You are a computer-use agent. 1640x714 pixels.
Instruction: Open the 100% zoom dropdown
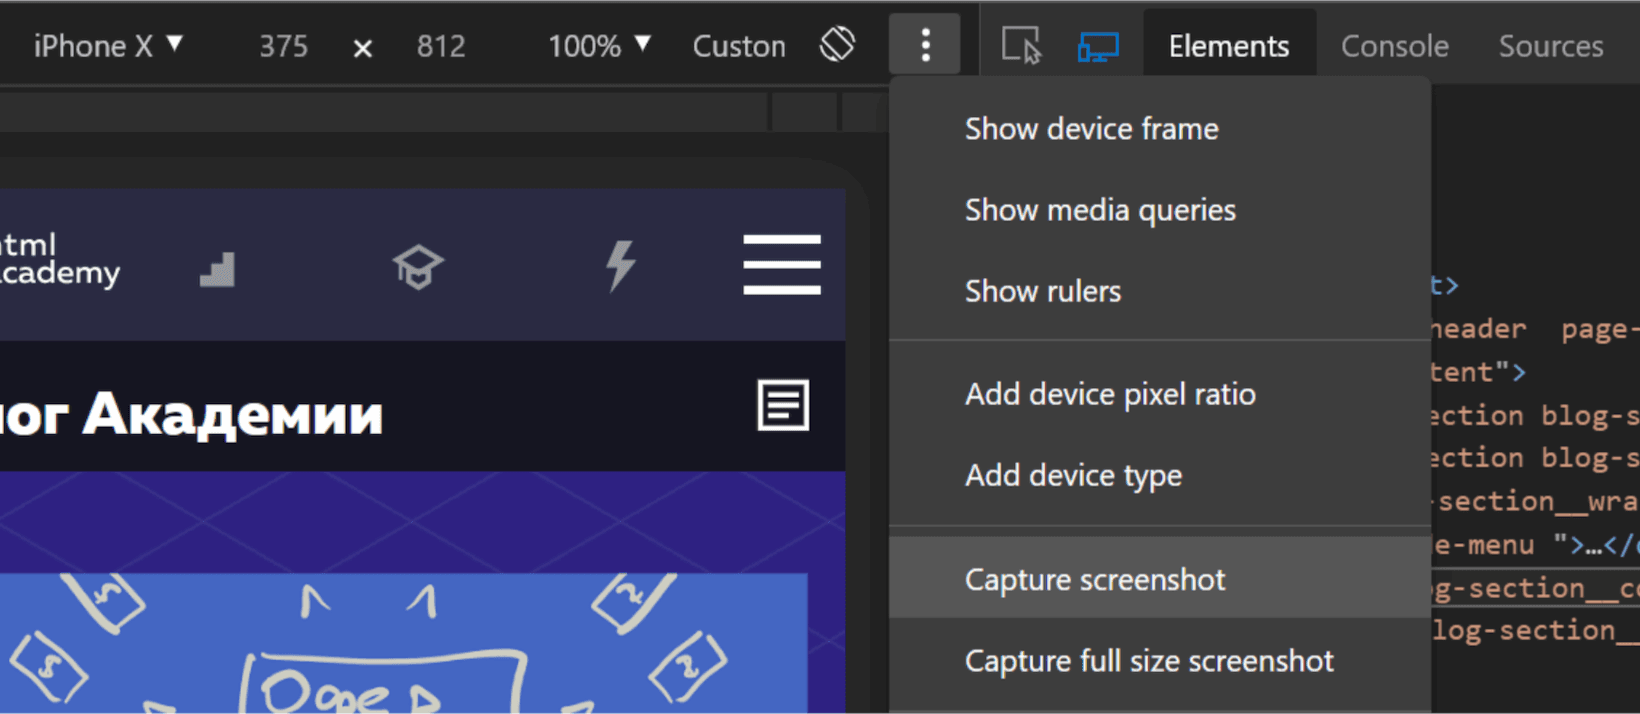click(599, 46)
